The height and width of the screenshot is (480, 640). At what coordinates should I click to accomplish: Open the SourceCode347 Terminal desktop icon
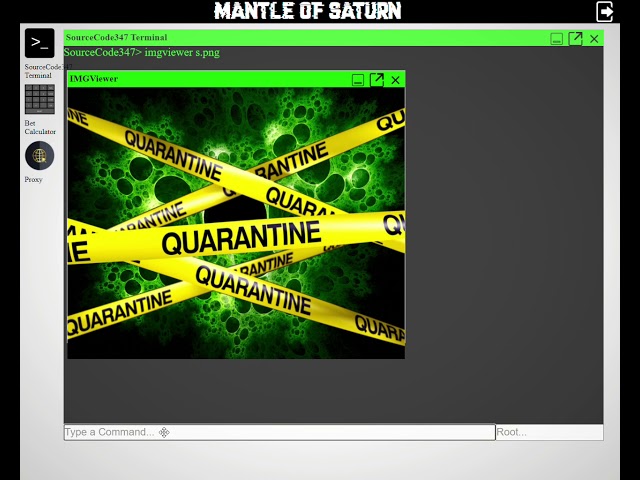pyautogui.click(x=40, y=43)
